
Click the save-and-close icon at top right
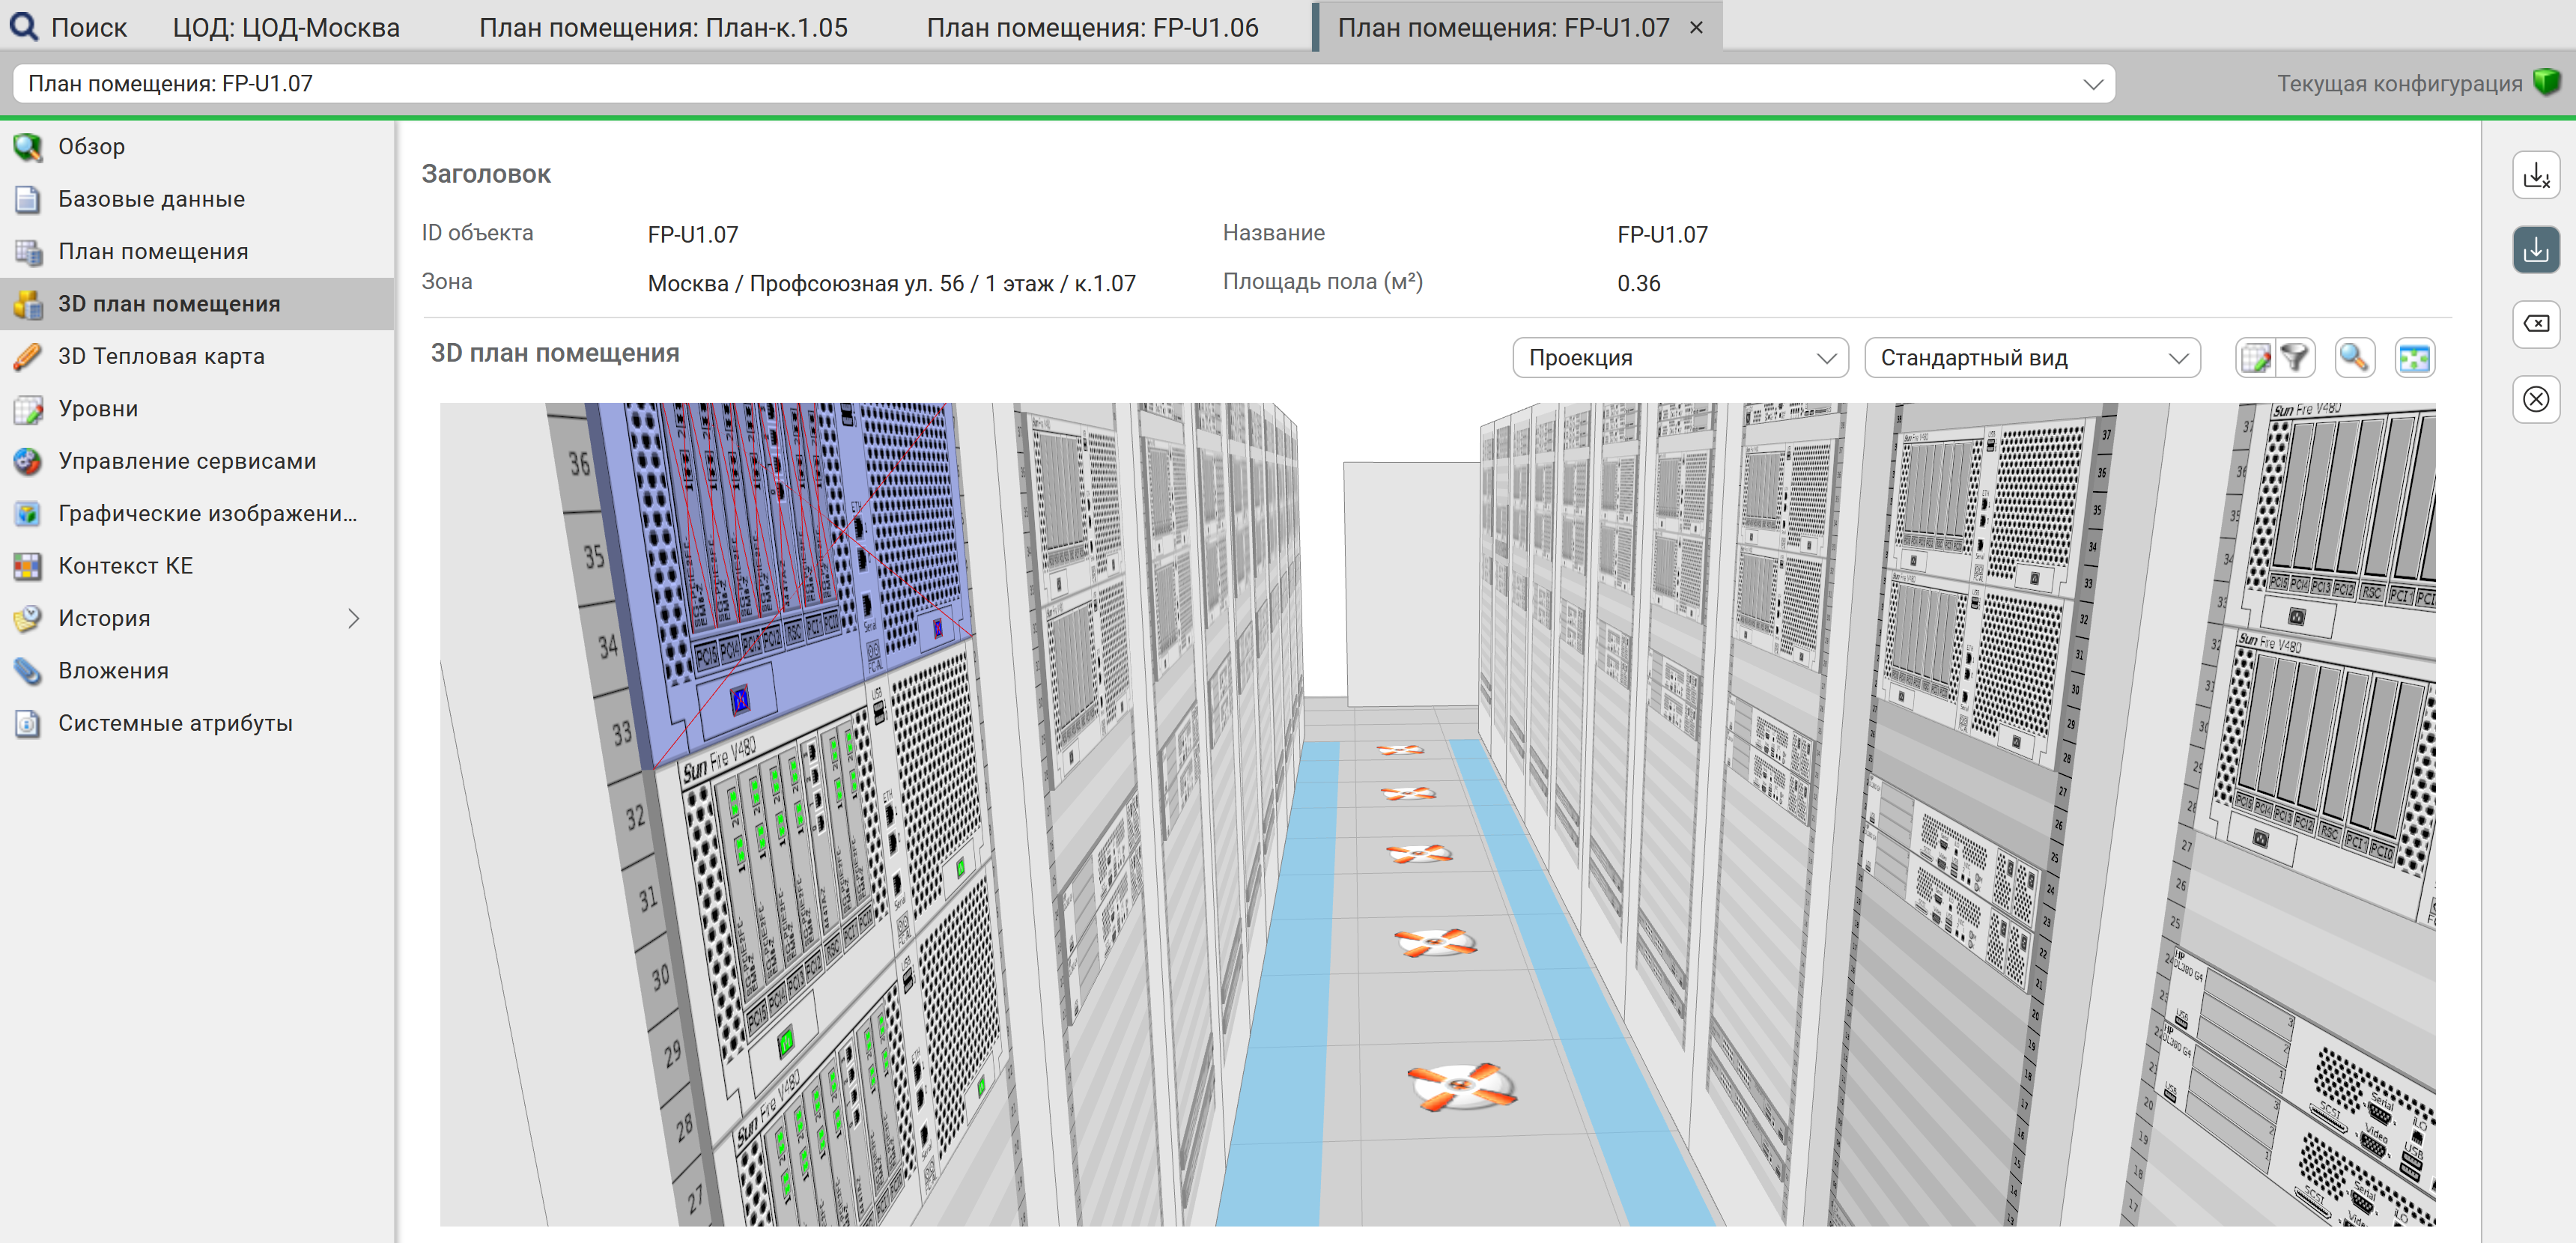point(2536,175)
